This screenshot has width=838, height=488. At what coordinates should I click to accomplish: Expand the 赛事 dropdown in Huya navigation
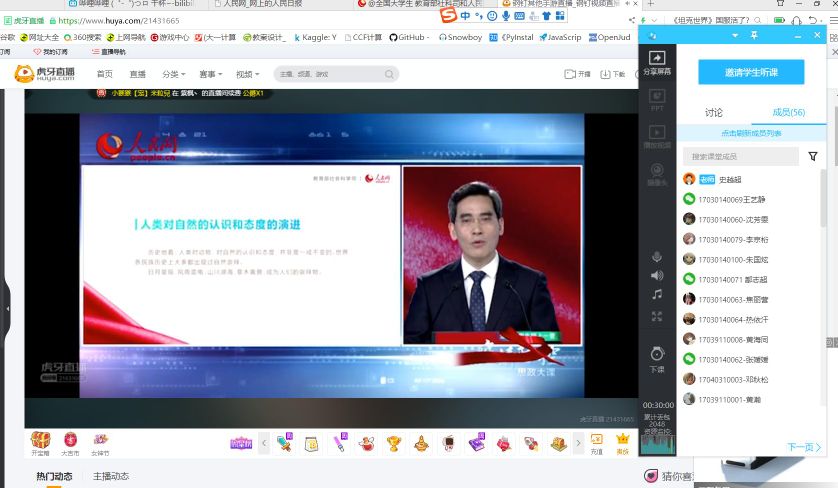coord(212,74)
